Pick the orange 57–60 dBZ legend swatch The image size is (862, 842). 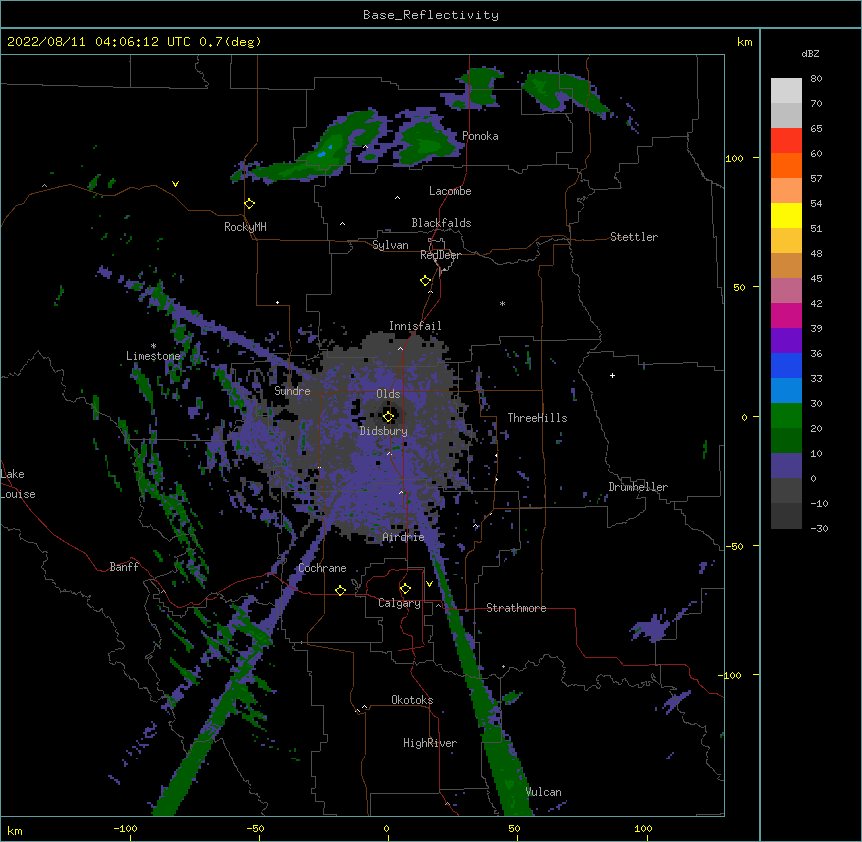coord(786,165)
